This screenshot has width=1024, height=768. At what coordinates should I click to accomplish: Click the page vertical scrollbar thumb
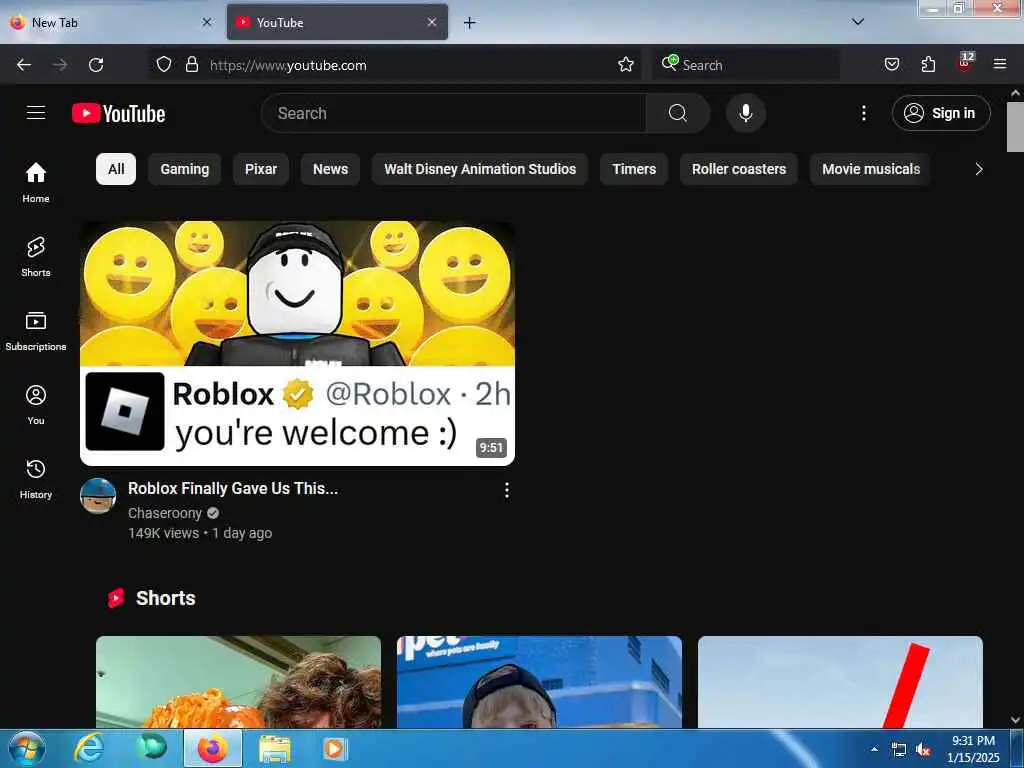pos(1015,127)
